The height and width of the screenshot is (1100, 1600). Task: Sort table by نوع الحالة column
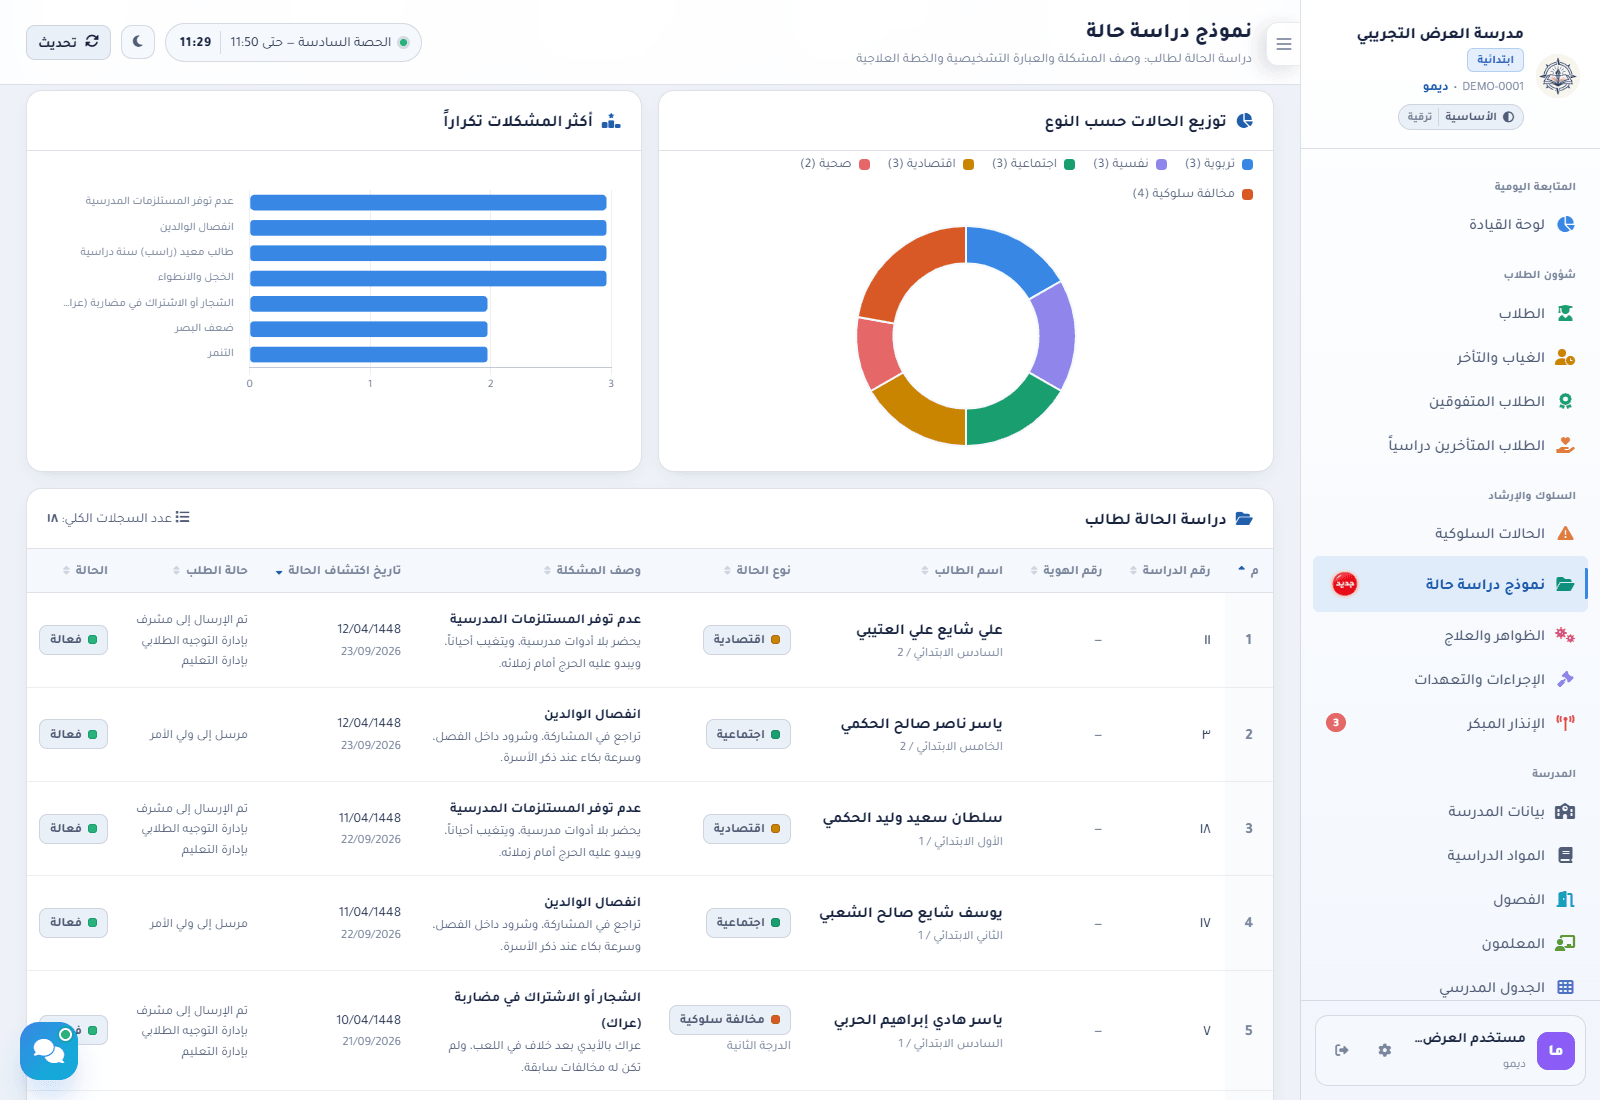coord(757,570)
